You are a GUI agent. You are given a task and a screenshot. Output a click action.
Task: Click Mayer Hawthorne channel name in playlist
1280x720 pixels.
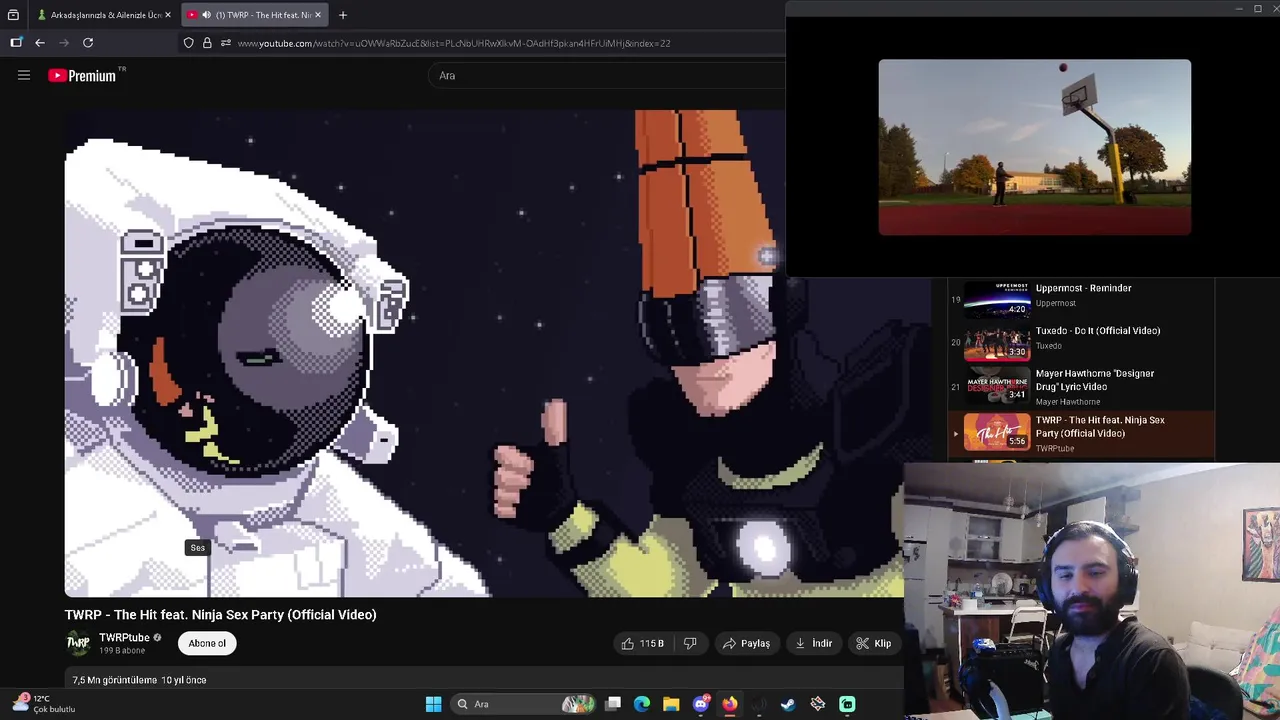point(1068,402)
